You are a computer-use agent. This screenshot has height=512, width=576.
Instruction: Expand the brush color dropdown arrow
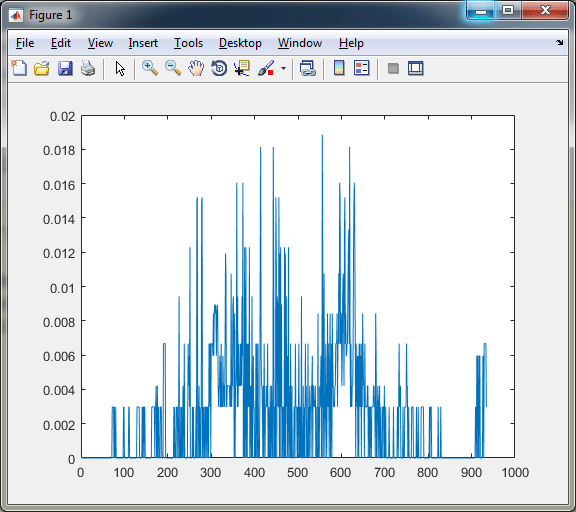tap(283, 68)
